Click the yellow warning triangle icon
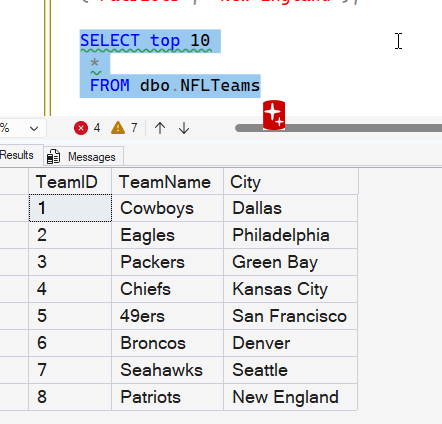The image size is (442, 424). [x=118, y=128]
